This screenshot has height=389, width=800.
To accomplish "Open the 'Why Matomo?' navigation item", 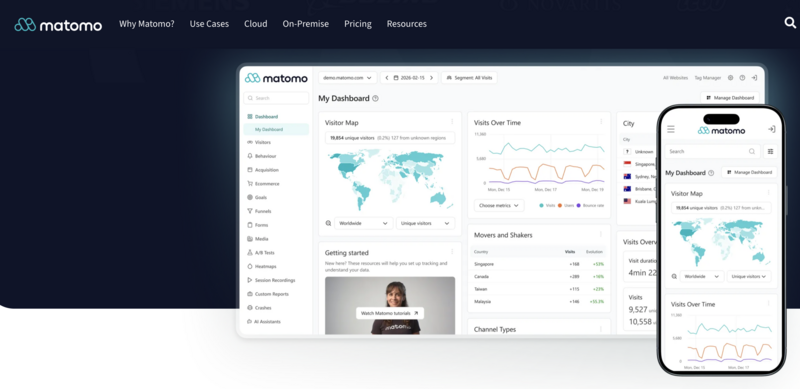I will [146, 23].
